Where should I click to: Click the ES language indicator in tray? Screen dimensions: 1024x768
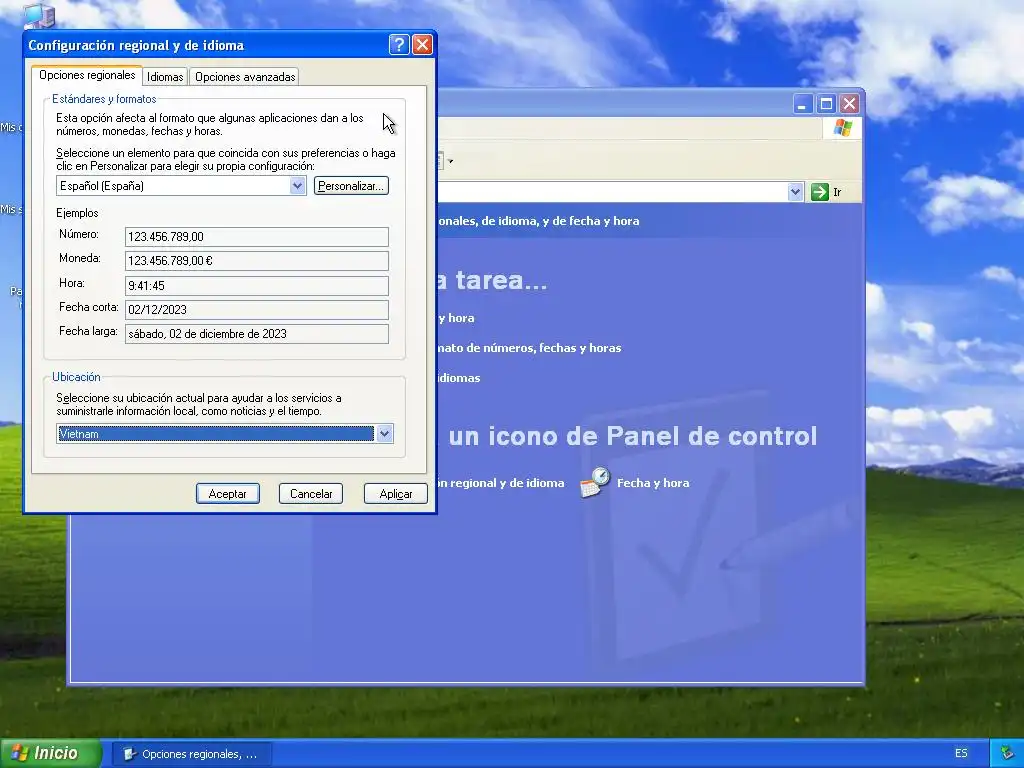pos(961,753)
